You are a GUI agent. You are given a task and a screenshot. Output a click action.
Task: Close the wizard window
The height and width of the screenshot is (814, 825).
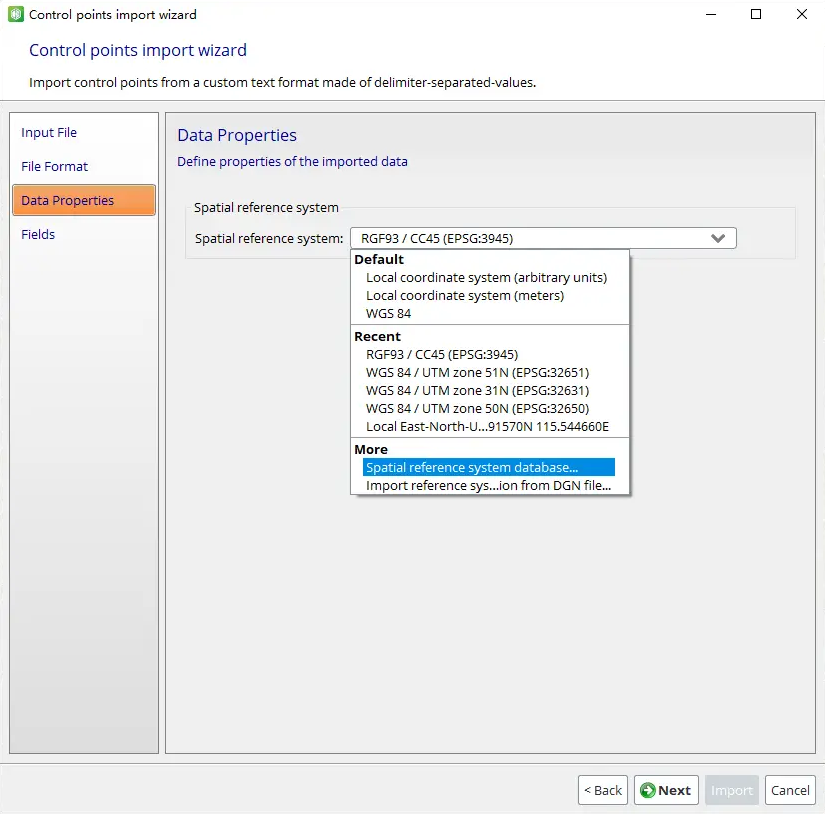(801, 14)
